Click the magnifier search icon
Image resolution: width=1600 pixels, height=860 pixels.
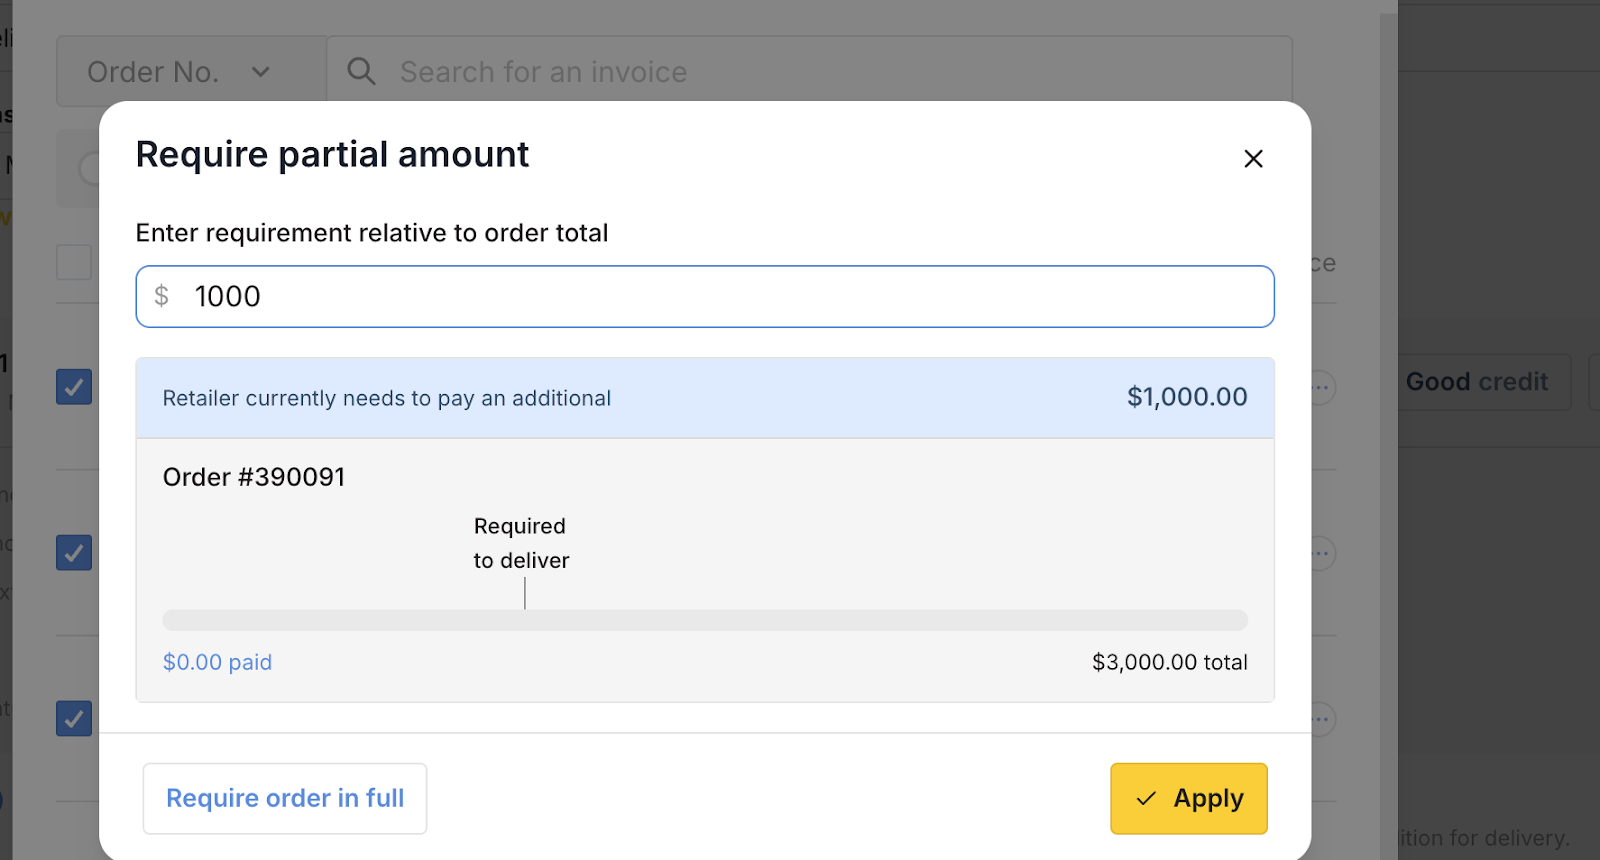coord(361,72)
